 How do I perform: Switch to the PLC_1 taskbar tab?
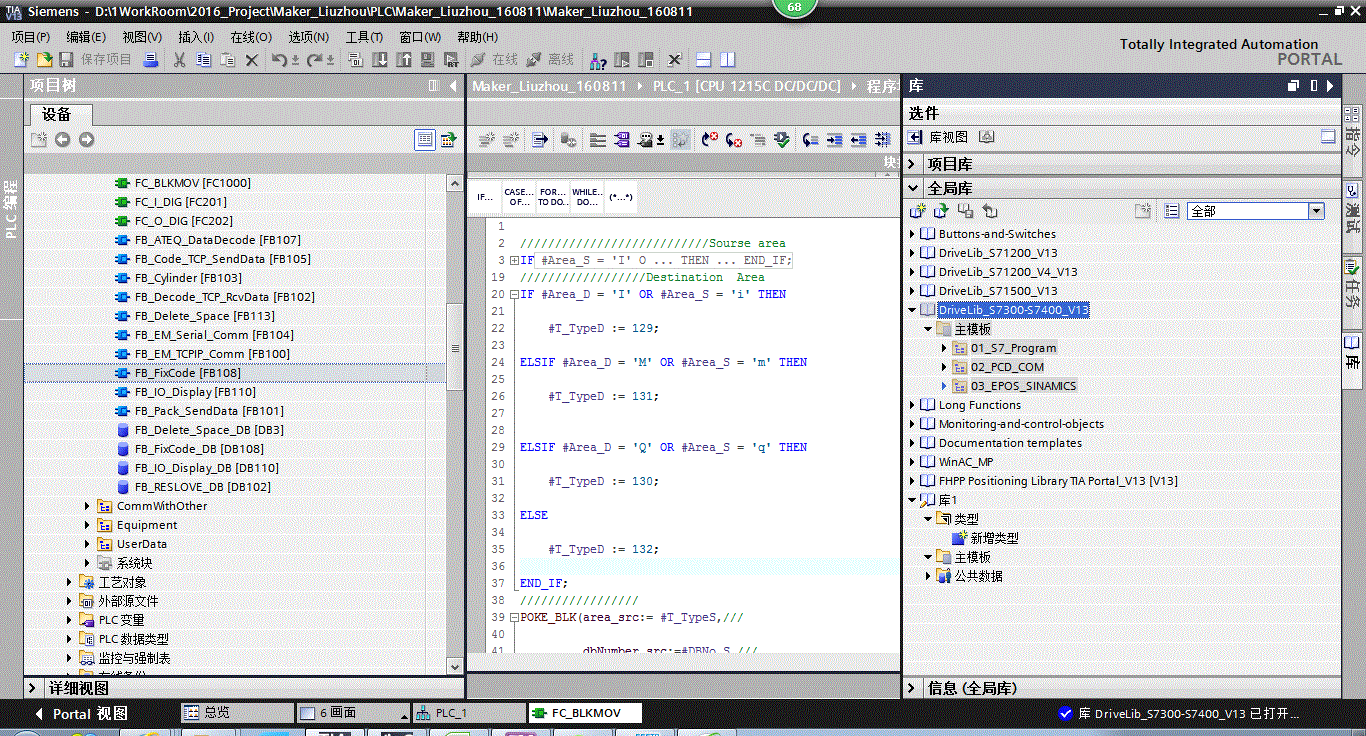coord(451,713)
